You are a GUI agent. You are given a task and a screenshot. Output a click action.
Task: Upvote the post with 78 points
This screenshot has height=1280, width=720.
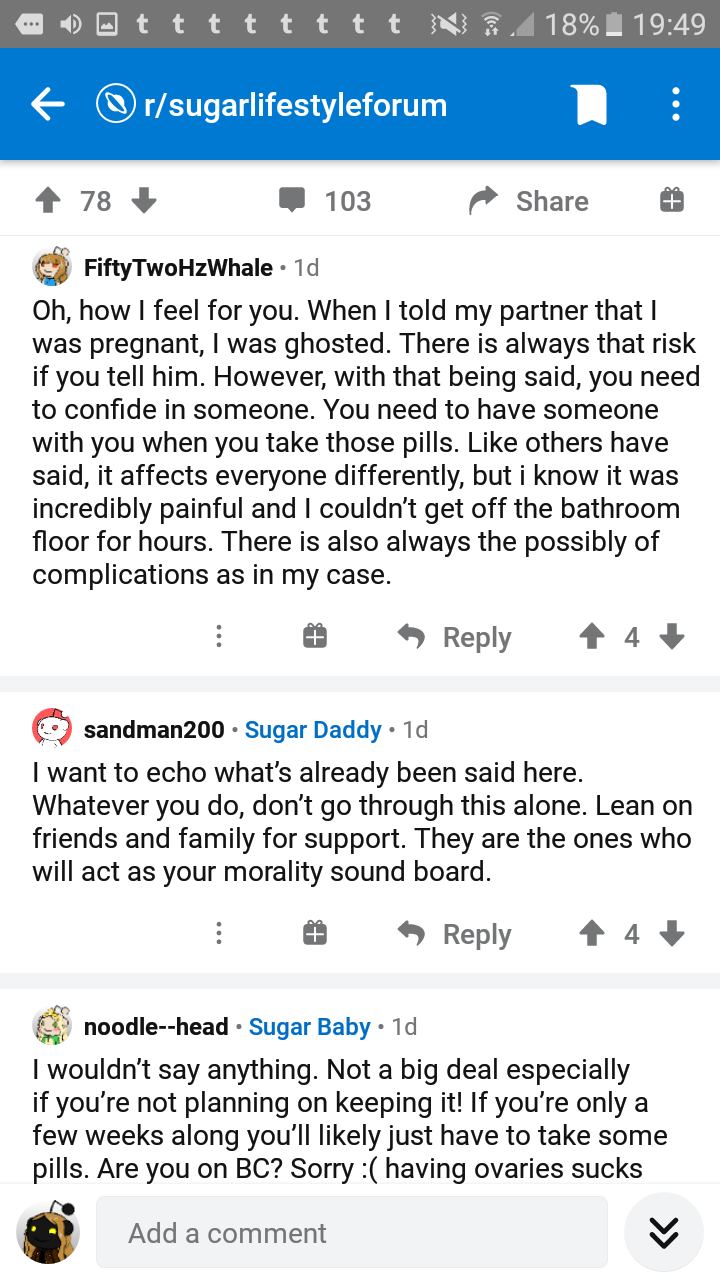pyautogui.click(x=48, y=201)
